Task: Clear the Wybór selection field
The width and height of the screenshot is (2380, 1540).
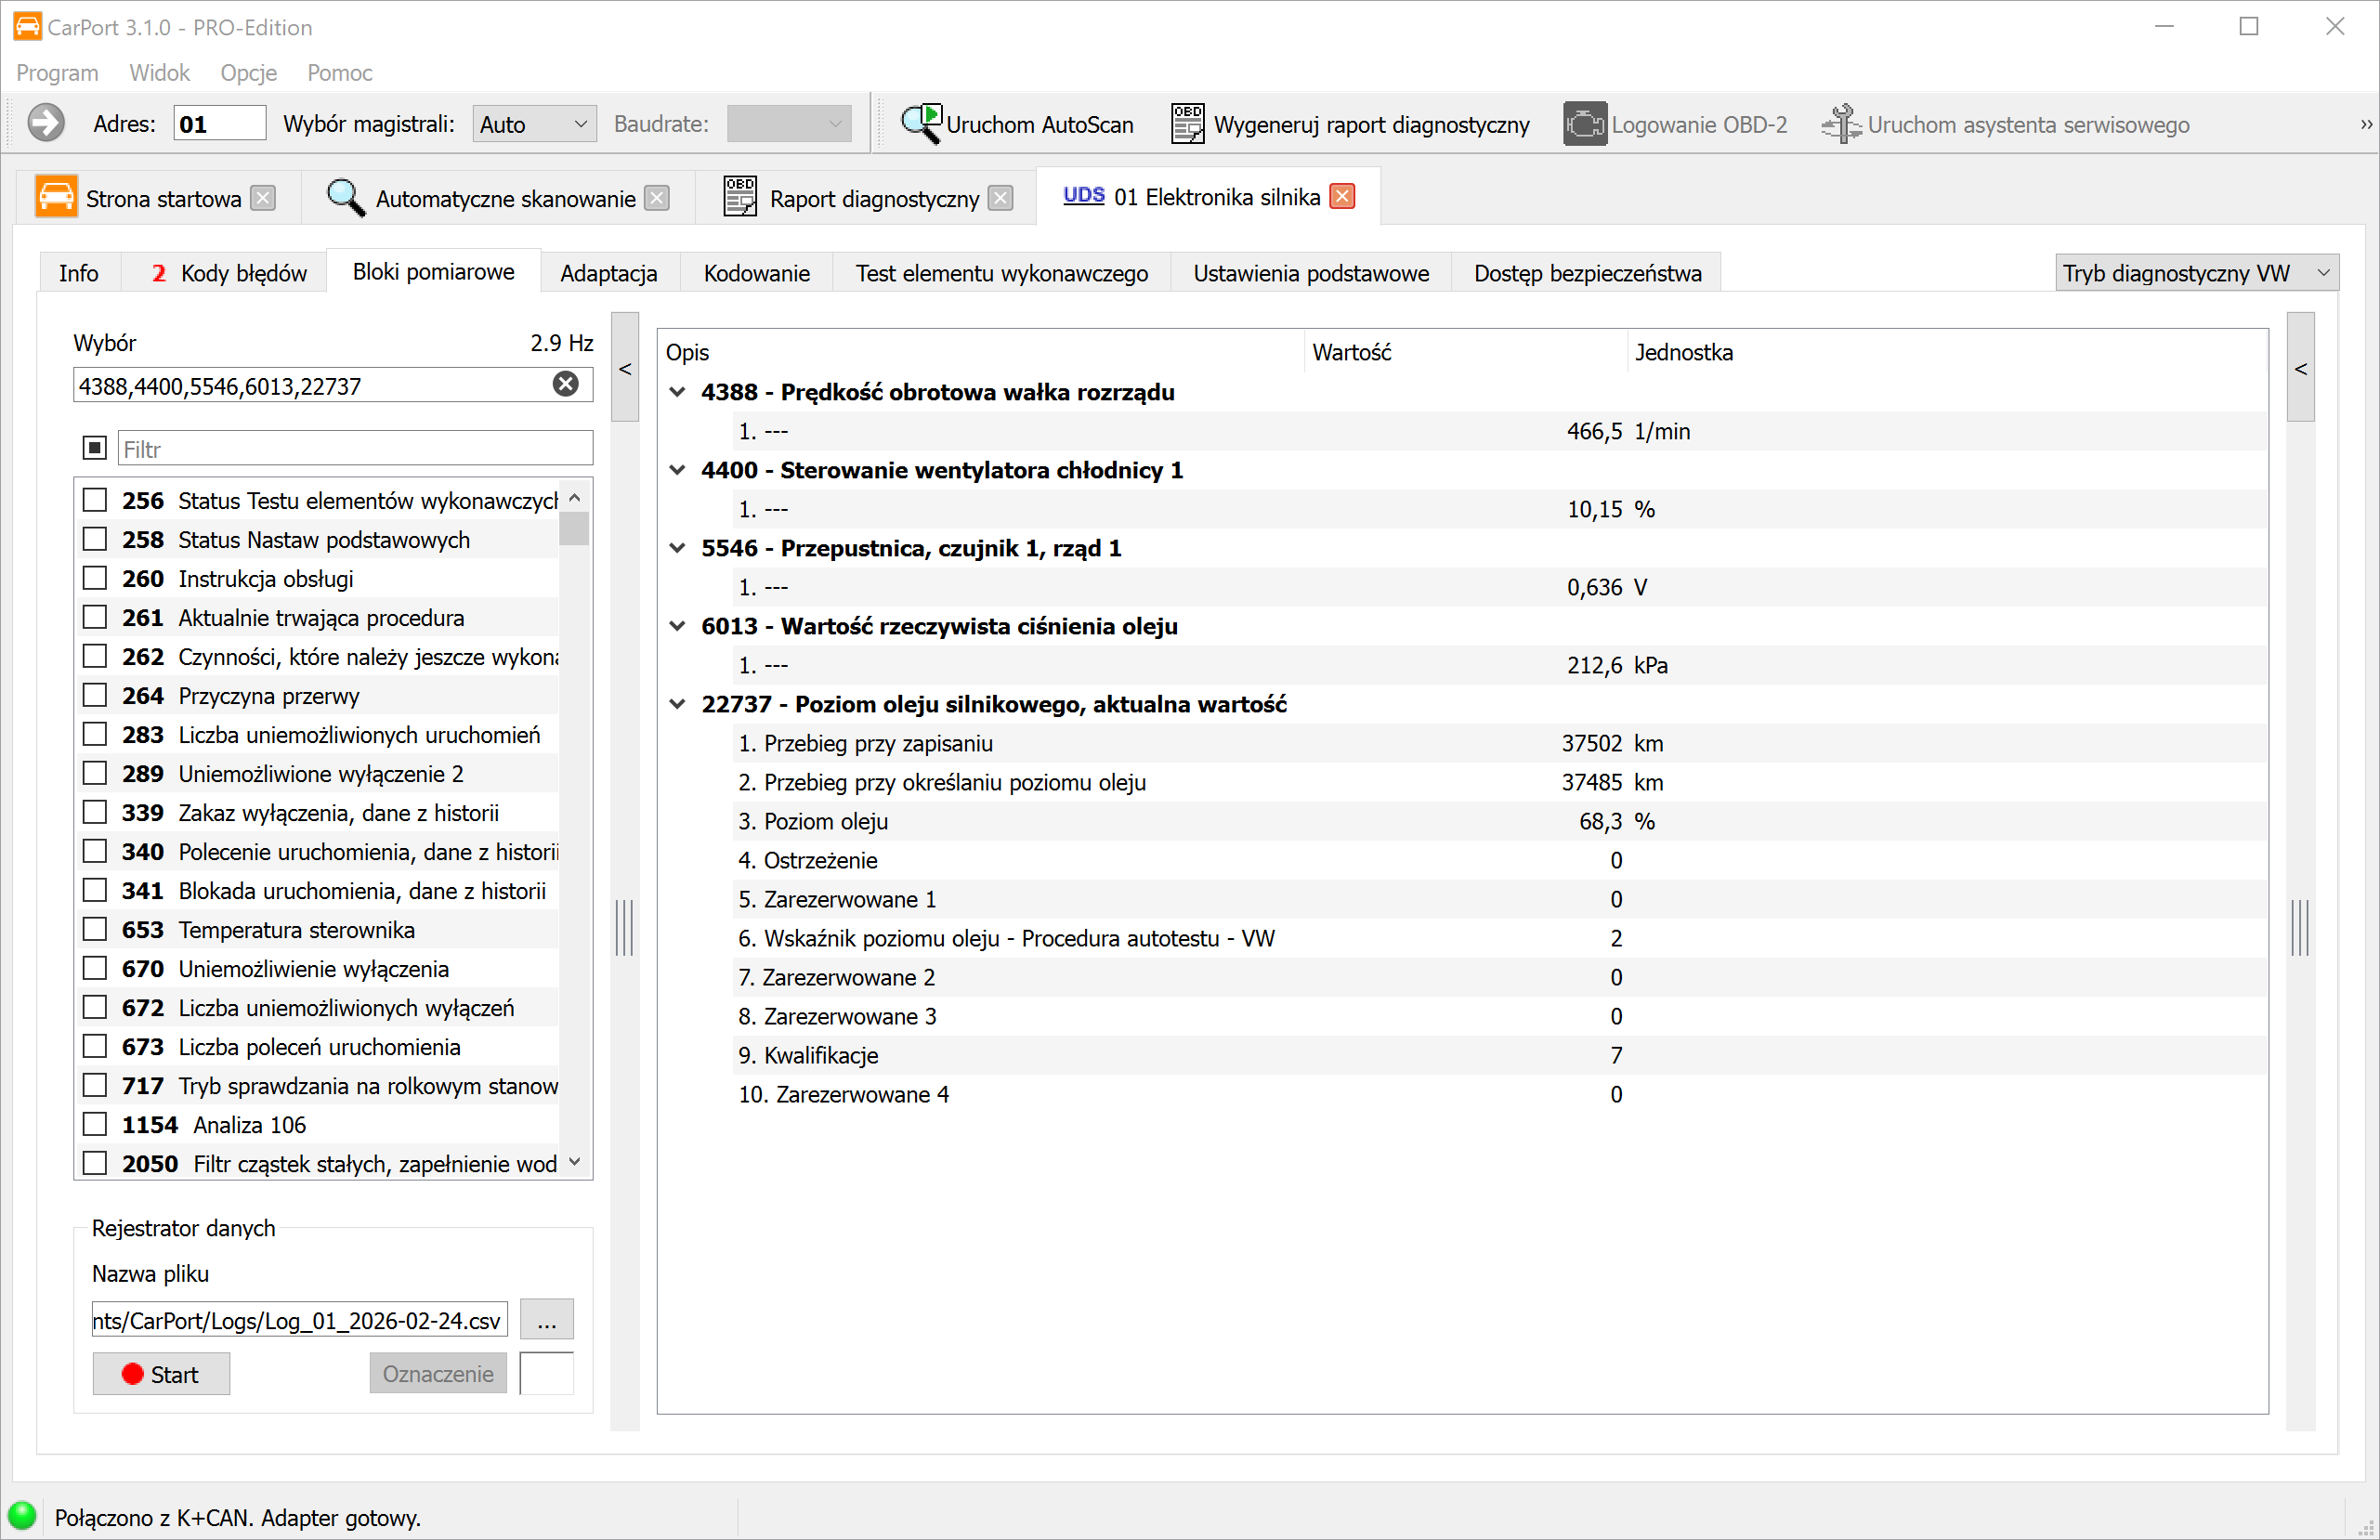Action: pos(565,384)
